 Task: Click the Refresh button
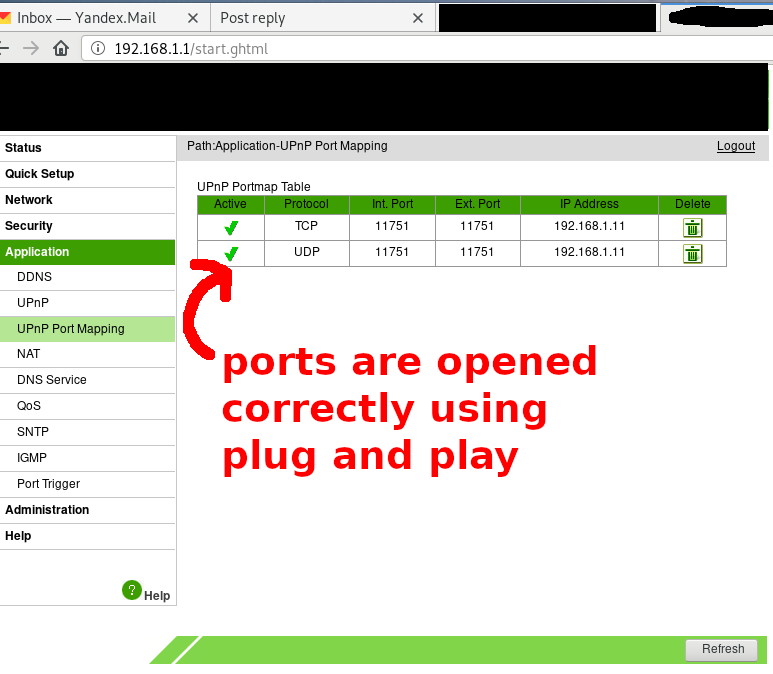click(722, 649)
